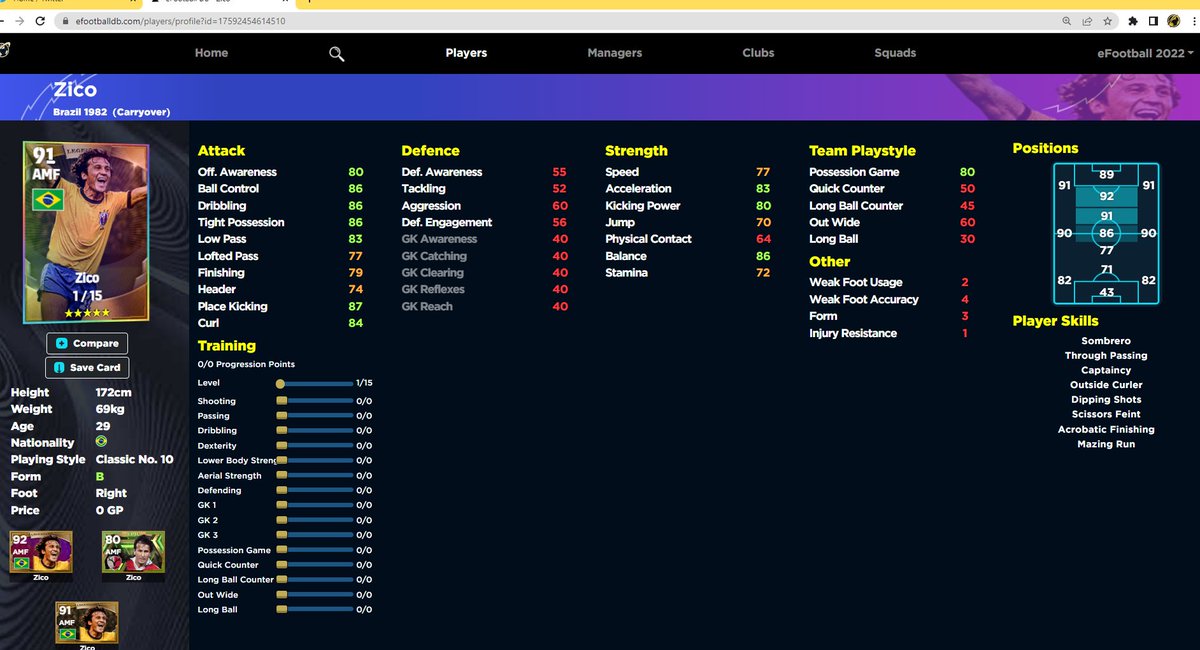The image size is (1200, 650).
Task: Navigate to the Clubs page
Action: [757, 53]
